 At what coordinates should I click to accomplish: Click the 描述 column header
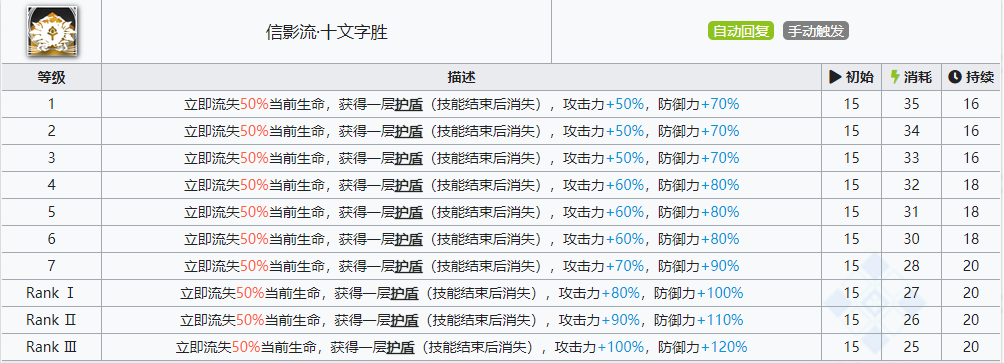[461, 77]
